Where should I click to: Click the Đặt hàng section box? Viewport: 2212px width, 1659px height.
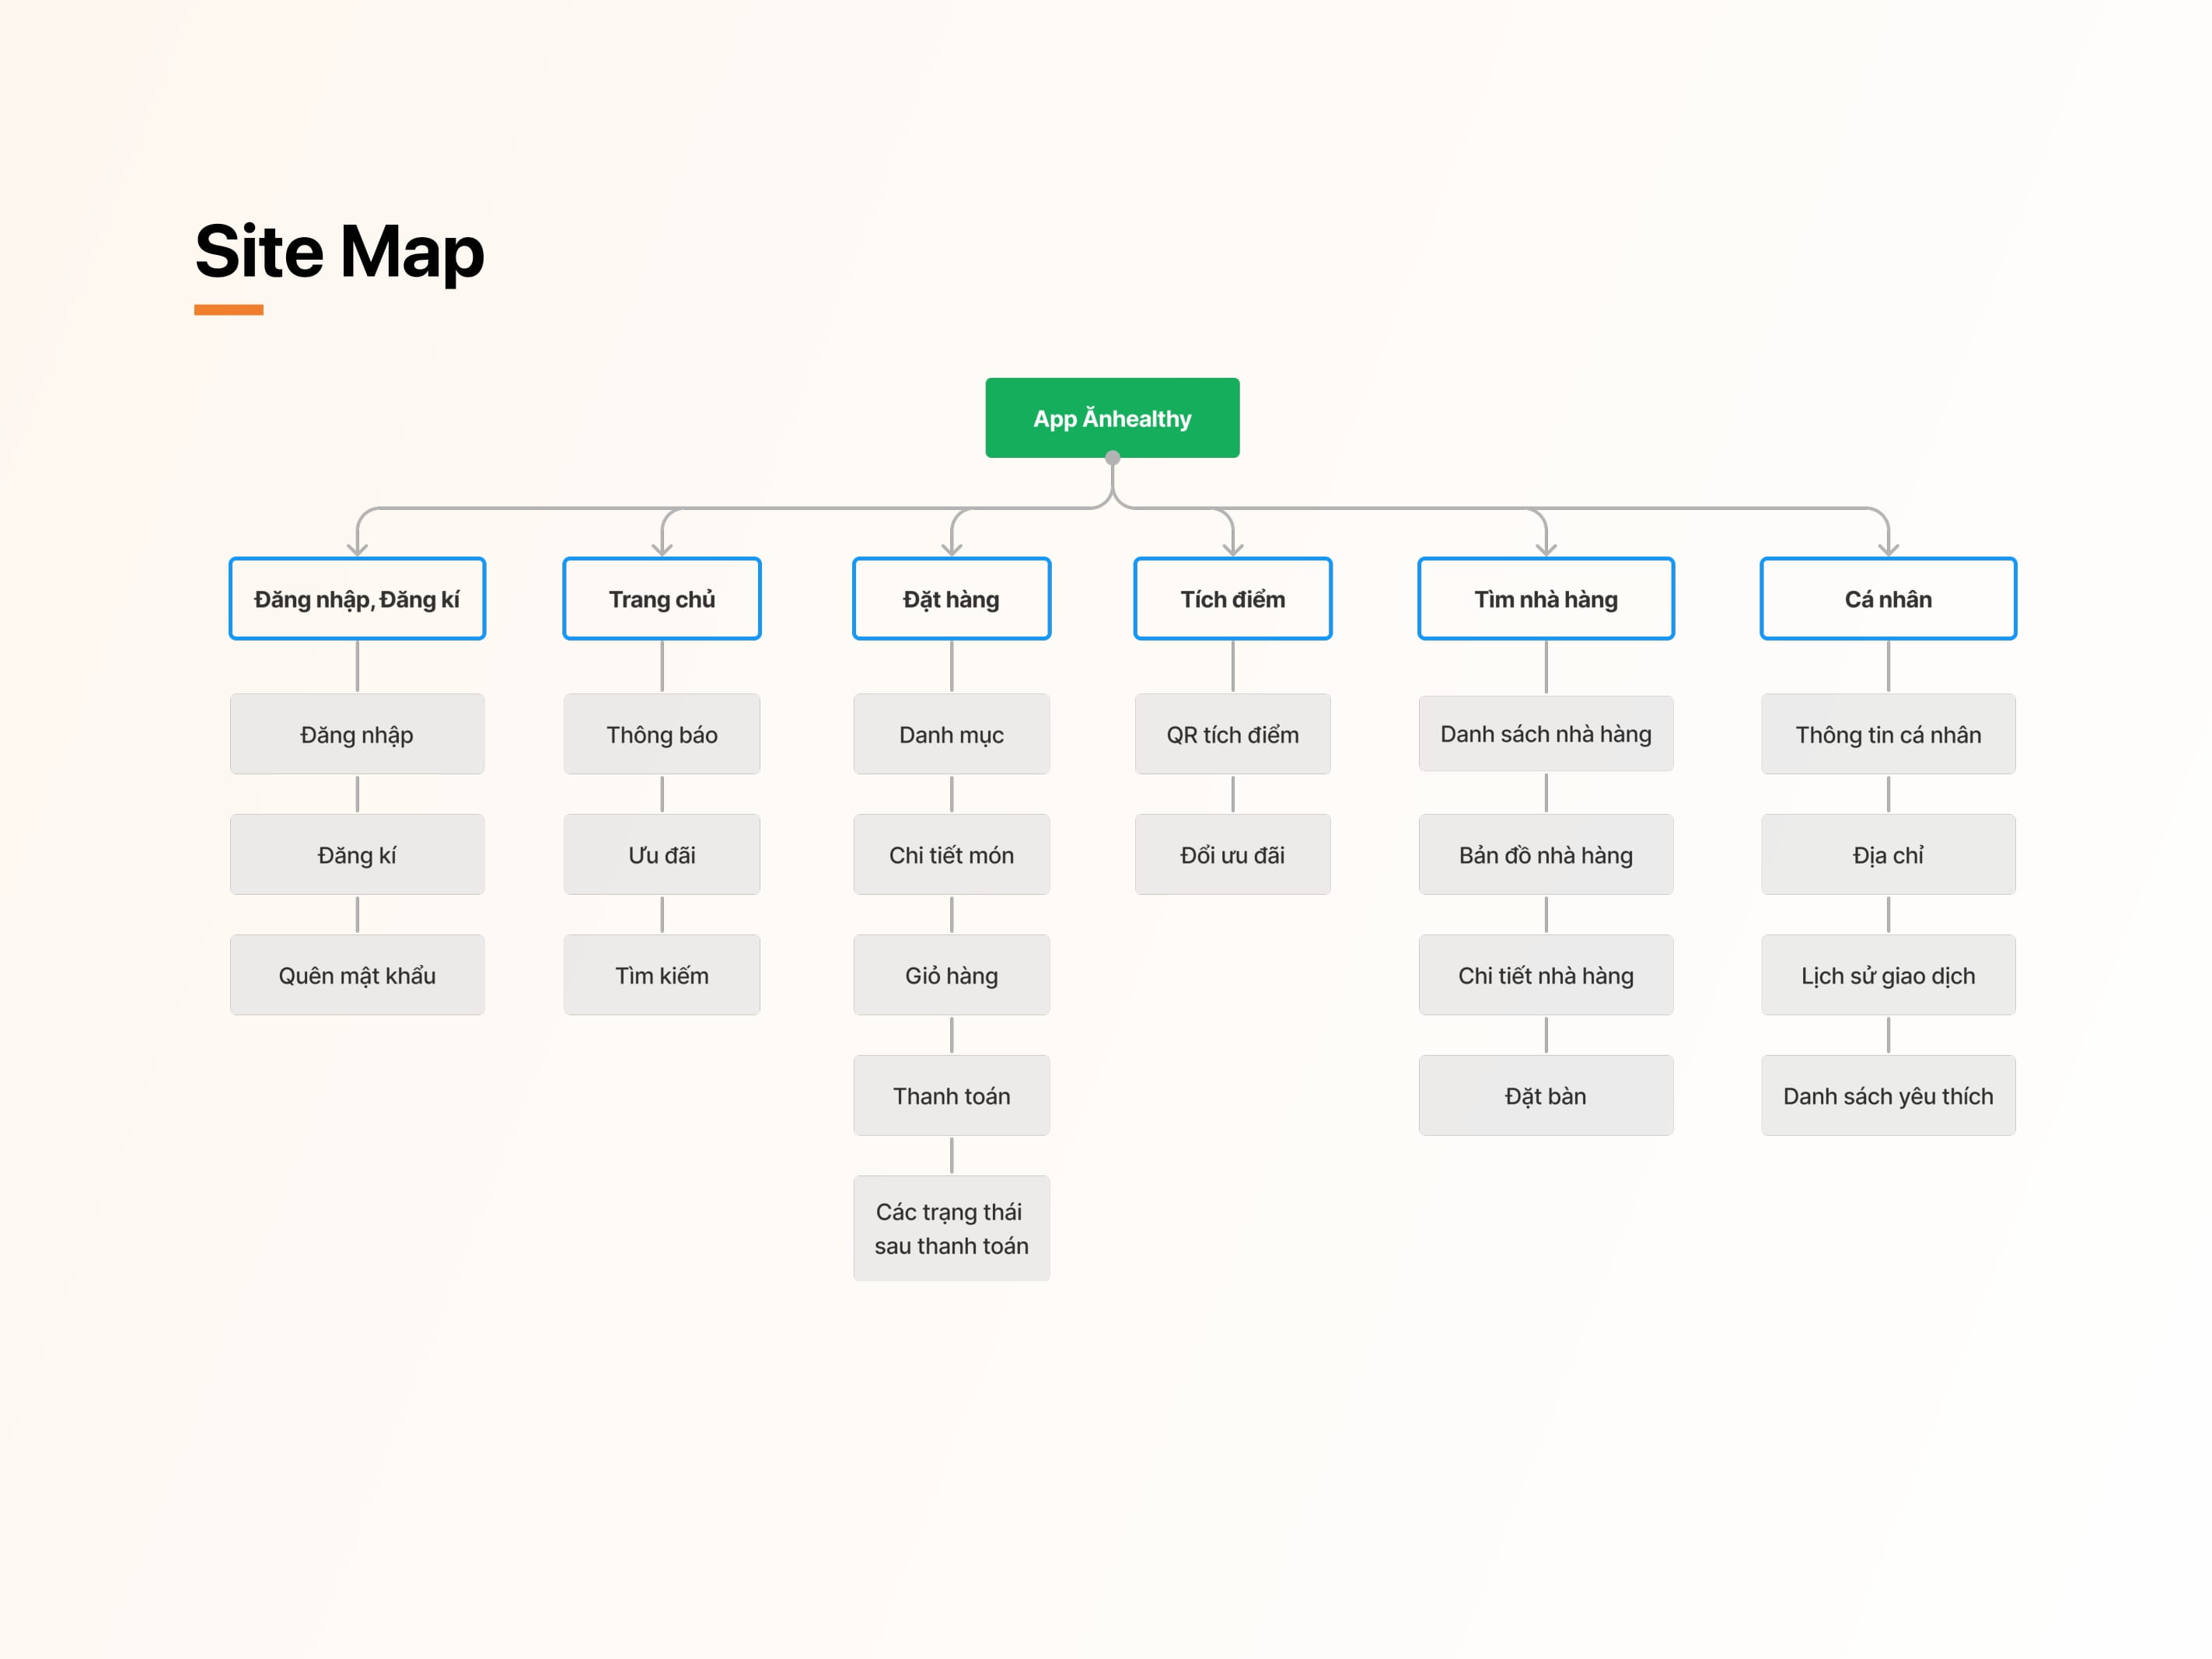[x=951, y=599]
